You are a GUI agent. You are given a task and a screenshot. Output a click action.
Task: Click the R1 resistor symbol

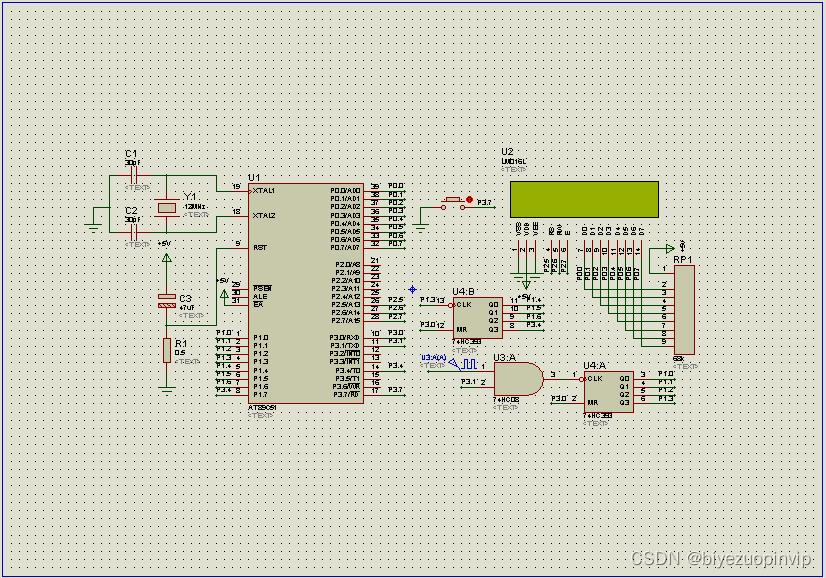point(167,350)
